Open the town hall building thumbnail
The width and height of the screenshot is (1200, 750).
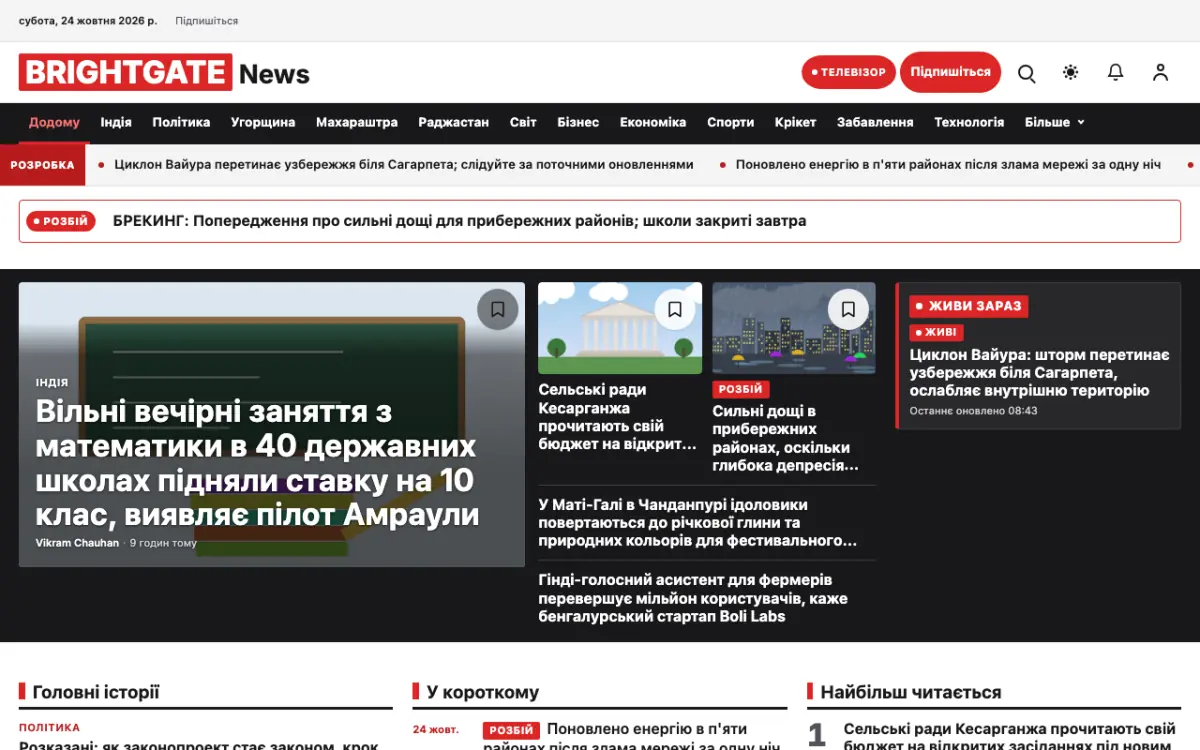(620, 328)
